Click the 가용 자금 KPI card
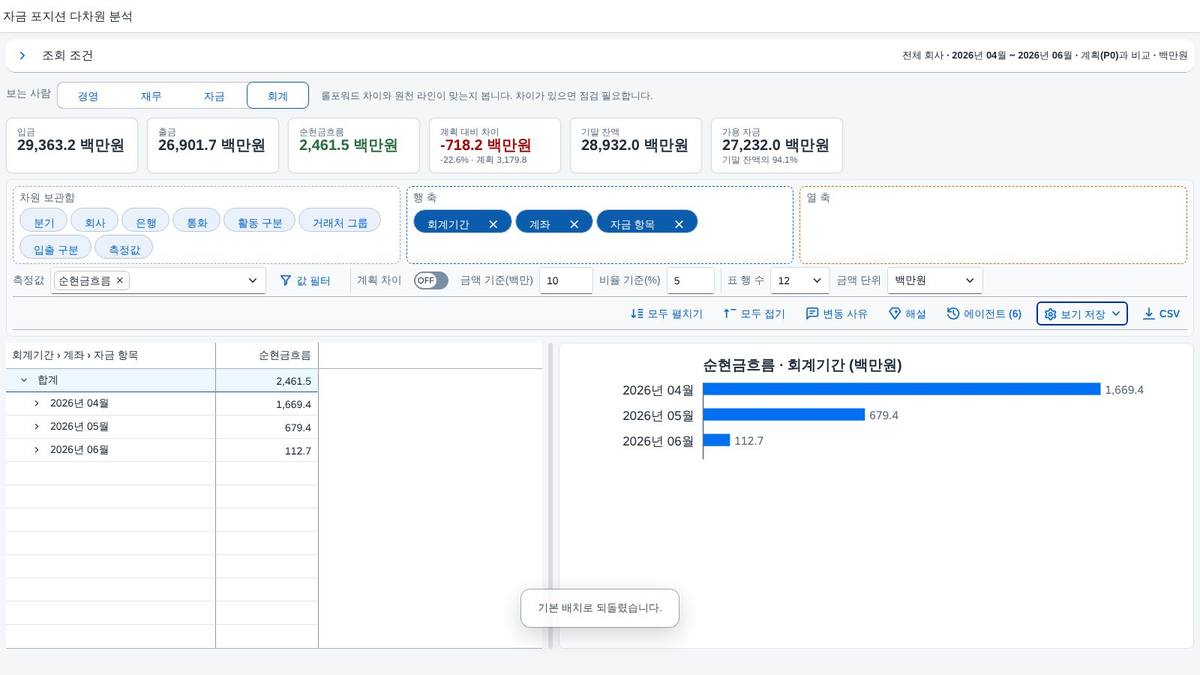 777,146
